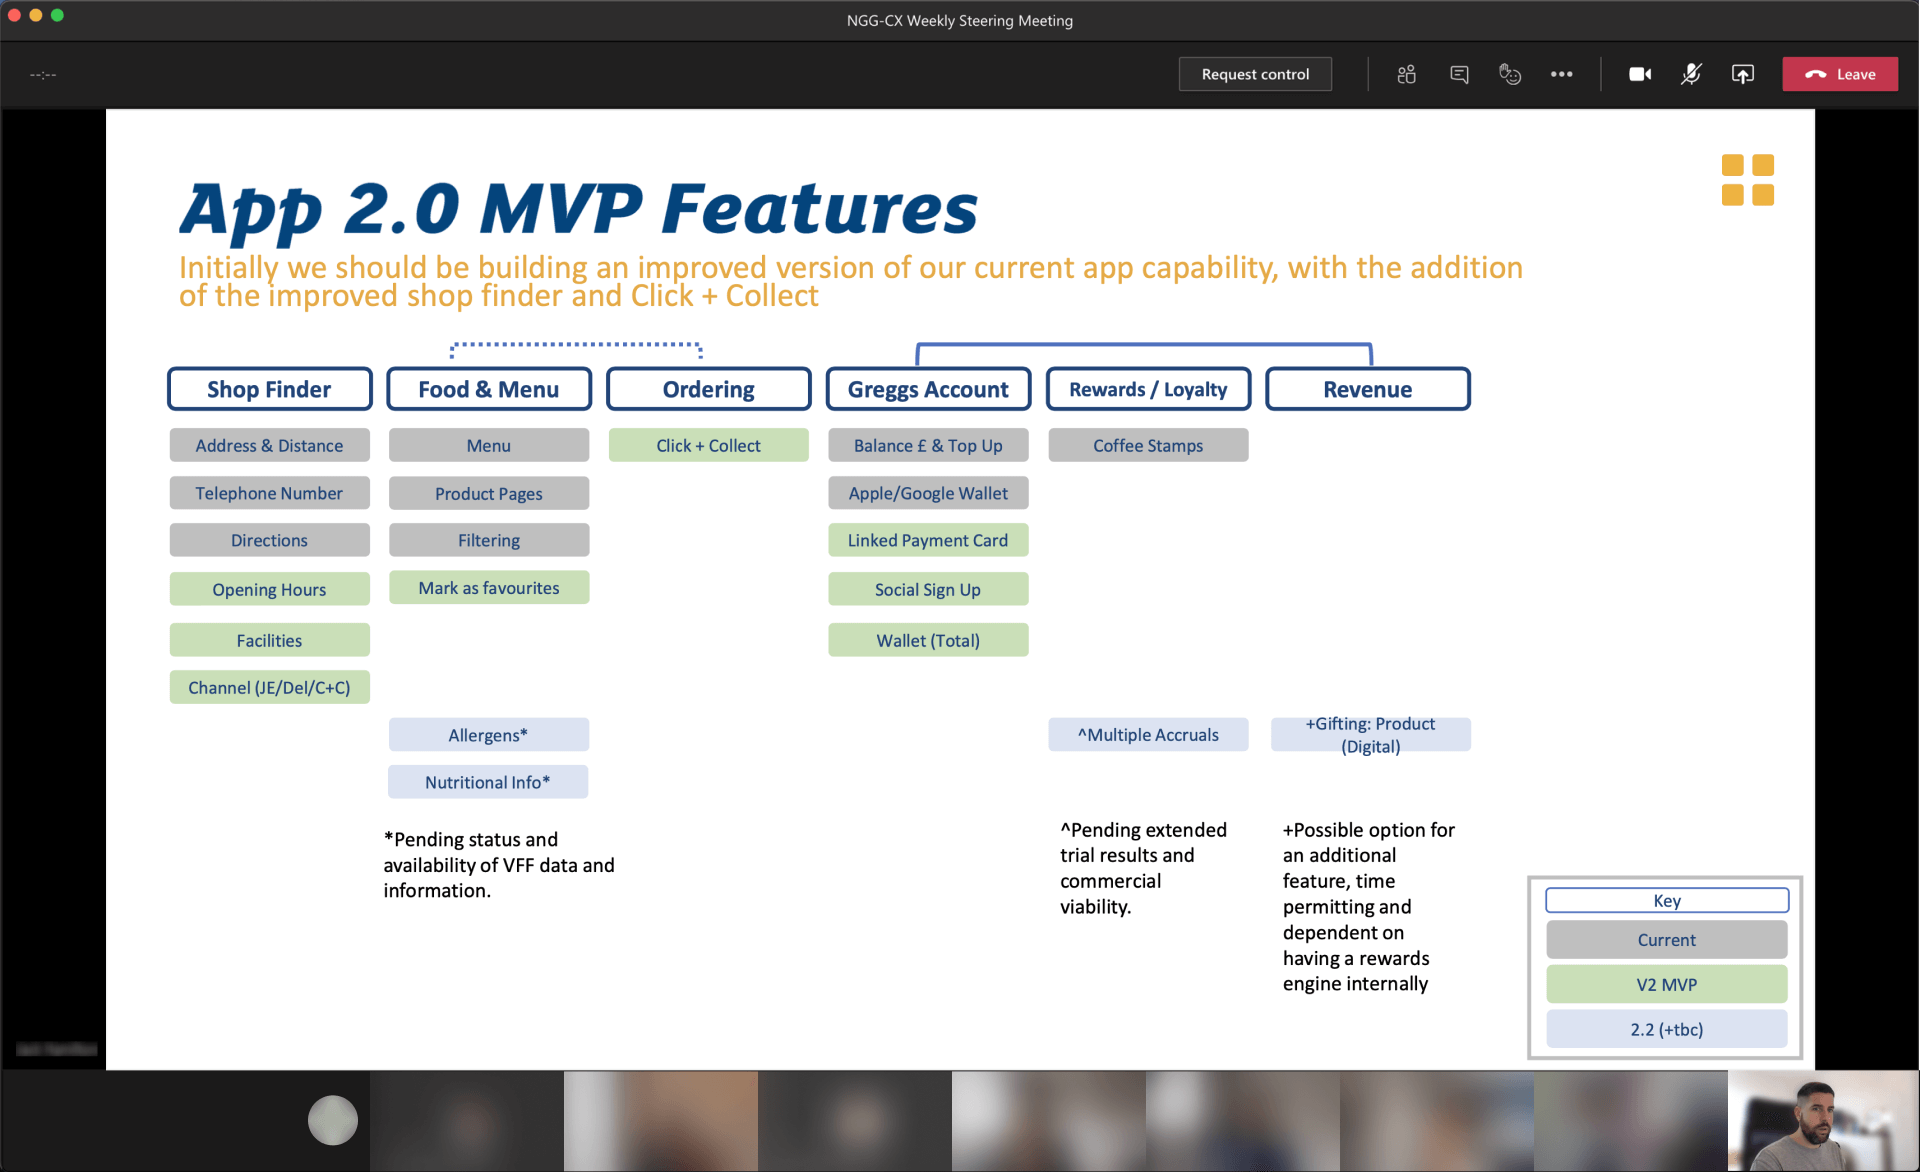Open the participants panel icon
This screenshot has width=1920, height=1172.
(x=1406, y=74)
